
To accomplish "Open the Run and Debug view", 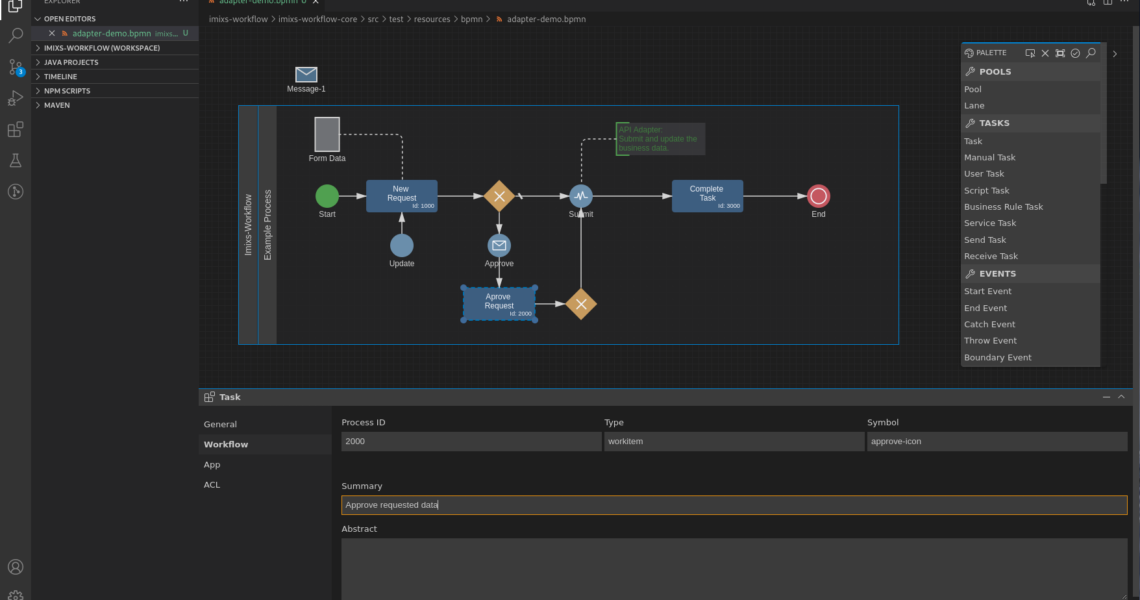I will pyautogui.click(x=15, y=98).
